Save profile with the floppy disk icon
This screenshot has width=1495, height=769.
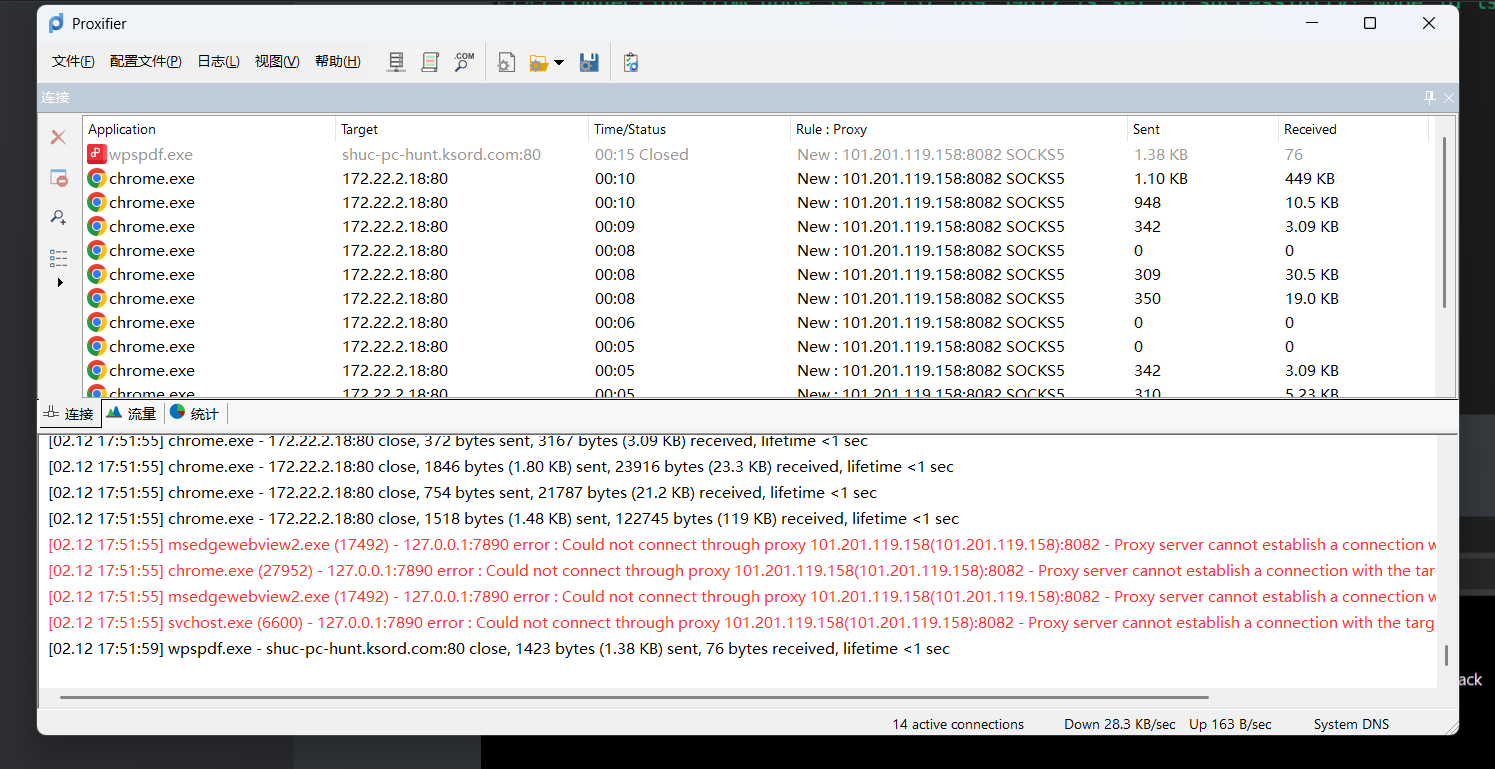[x=589, y=62]
